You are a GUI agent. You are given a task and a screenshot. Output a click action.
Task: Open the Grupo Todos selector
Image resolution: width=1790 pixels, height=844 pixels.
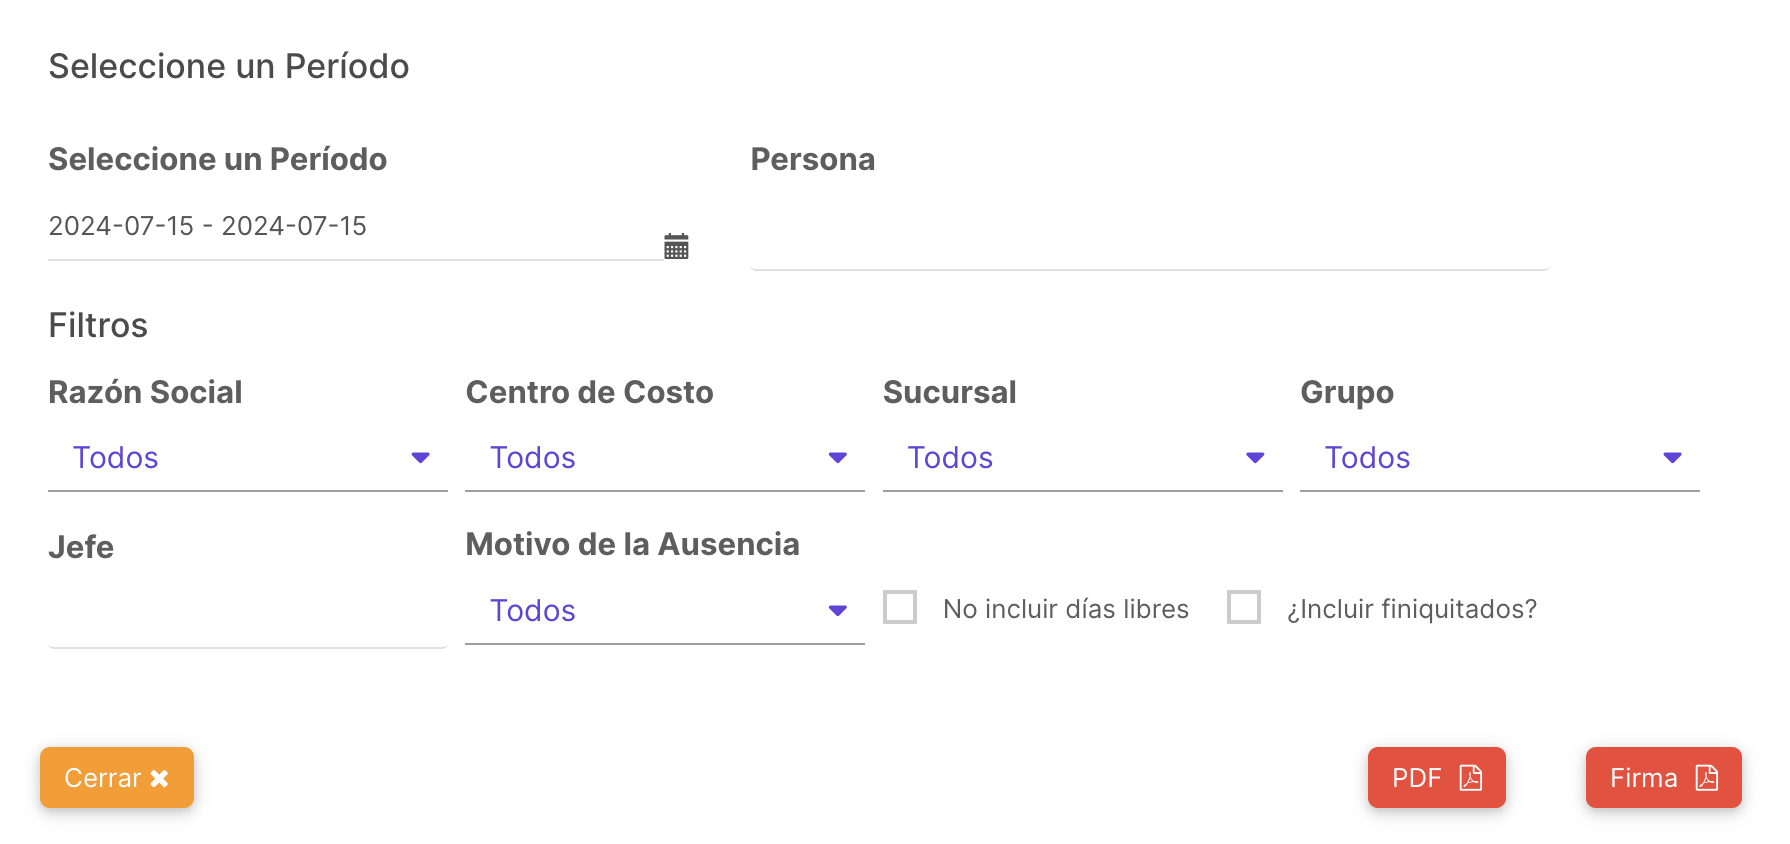tap(1500, 458)
